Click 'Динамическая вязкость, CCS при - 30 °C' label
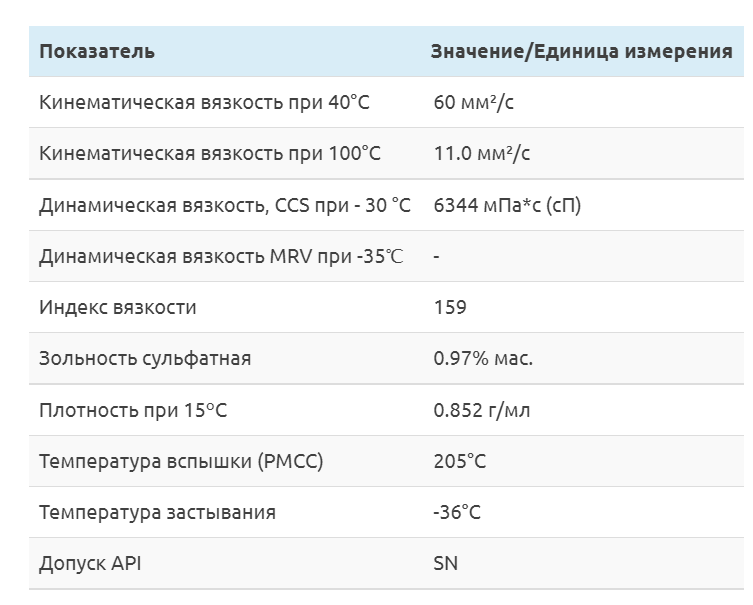This screenshot has width=753, height=605. pyautogui.click(x=225, y=205)
